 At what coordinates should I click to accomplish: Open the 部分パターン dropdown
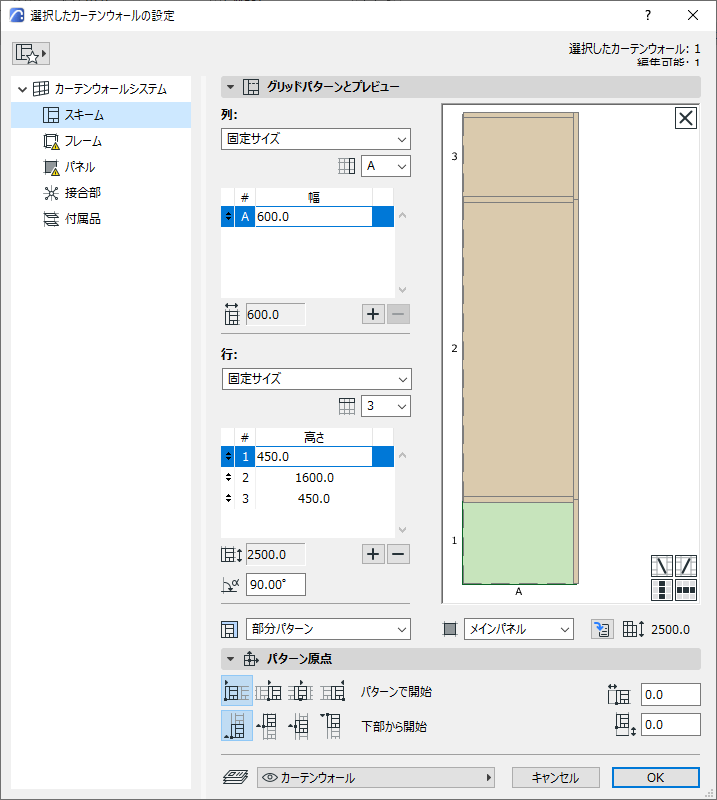(x=329, y=629)
